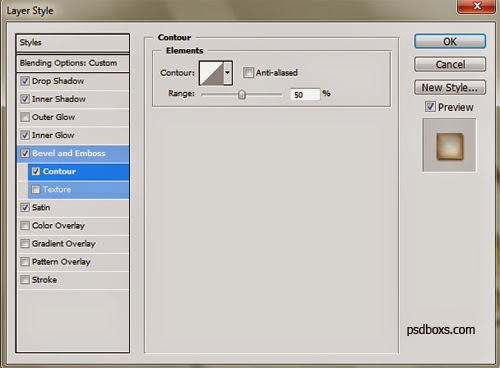500x368 pixels.
Task: Select the Contour label
Action: pyautogui.click(x=59, y=171)
